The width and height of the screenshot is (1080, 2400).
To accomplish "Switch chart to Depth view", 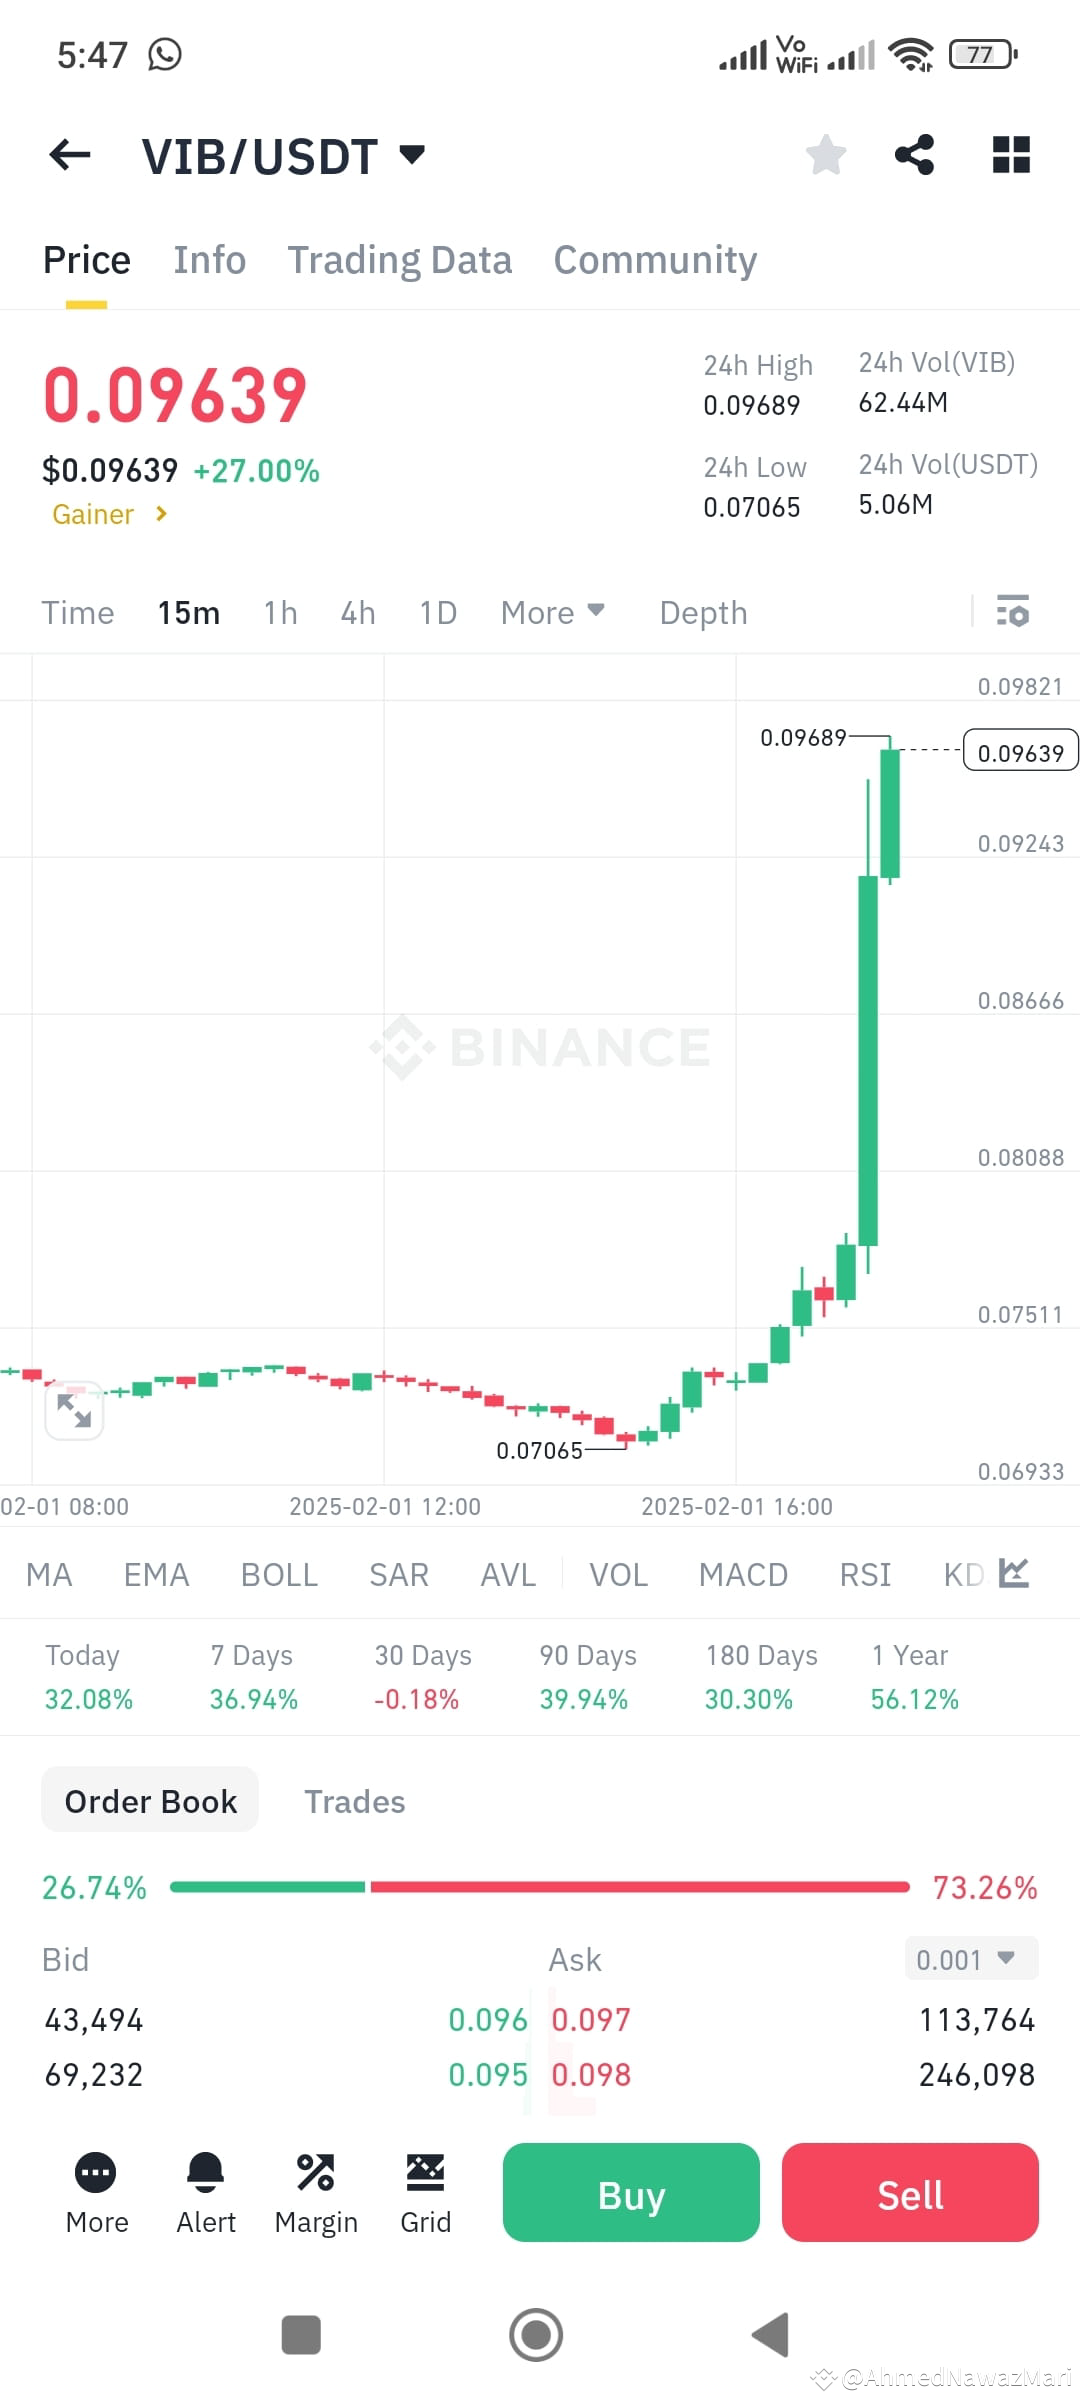I will pyautogui.click(x=703, y=611).
